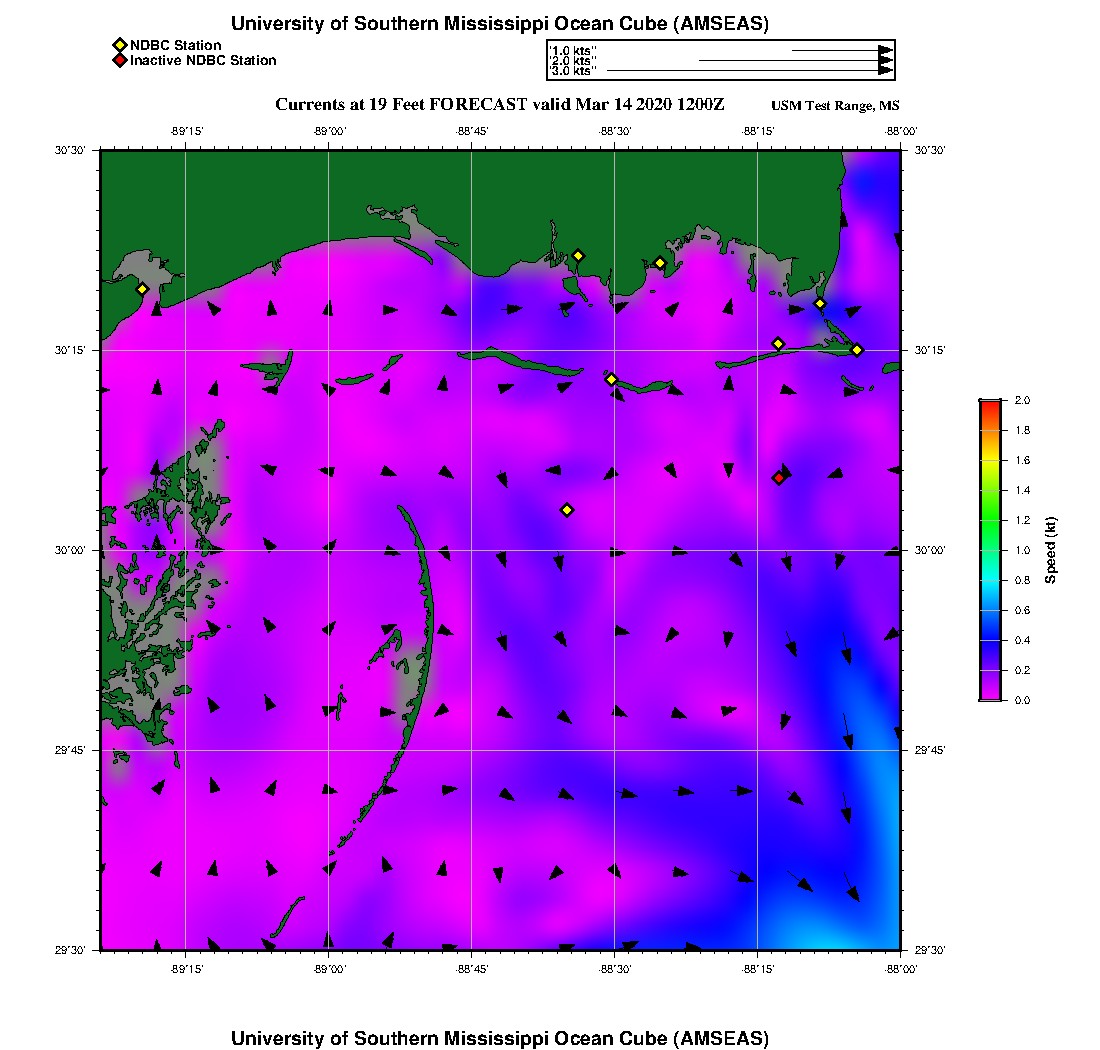The image size is (1100, 1050).
Task: Click the "Speed (kt)" colorbar axis label
Action: [x=1050, y=550]
